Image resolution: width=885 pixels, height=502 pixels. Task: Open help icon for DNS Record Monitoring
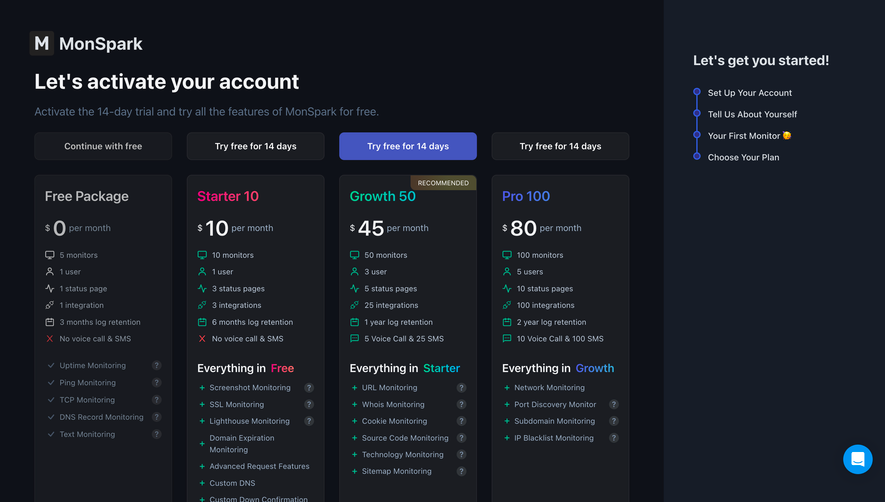[156, 417]
